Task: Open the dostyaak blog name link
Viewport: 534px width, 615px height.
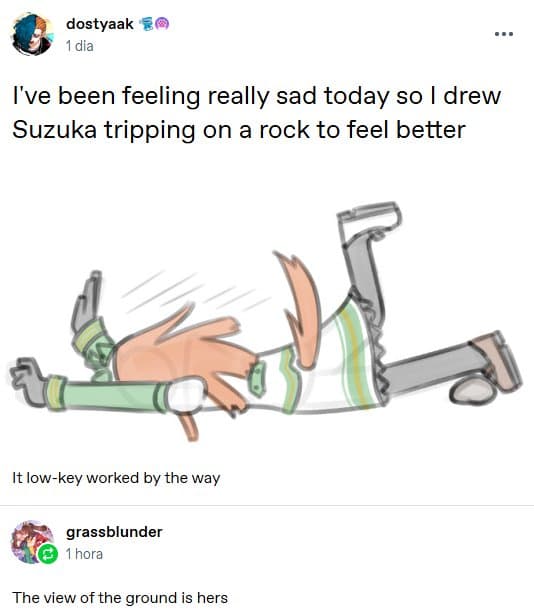Action: pyautogui.click(x=100, y=24)
